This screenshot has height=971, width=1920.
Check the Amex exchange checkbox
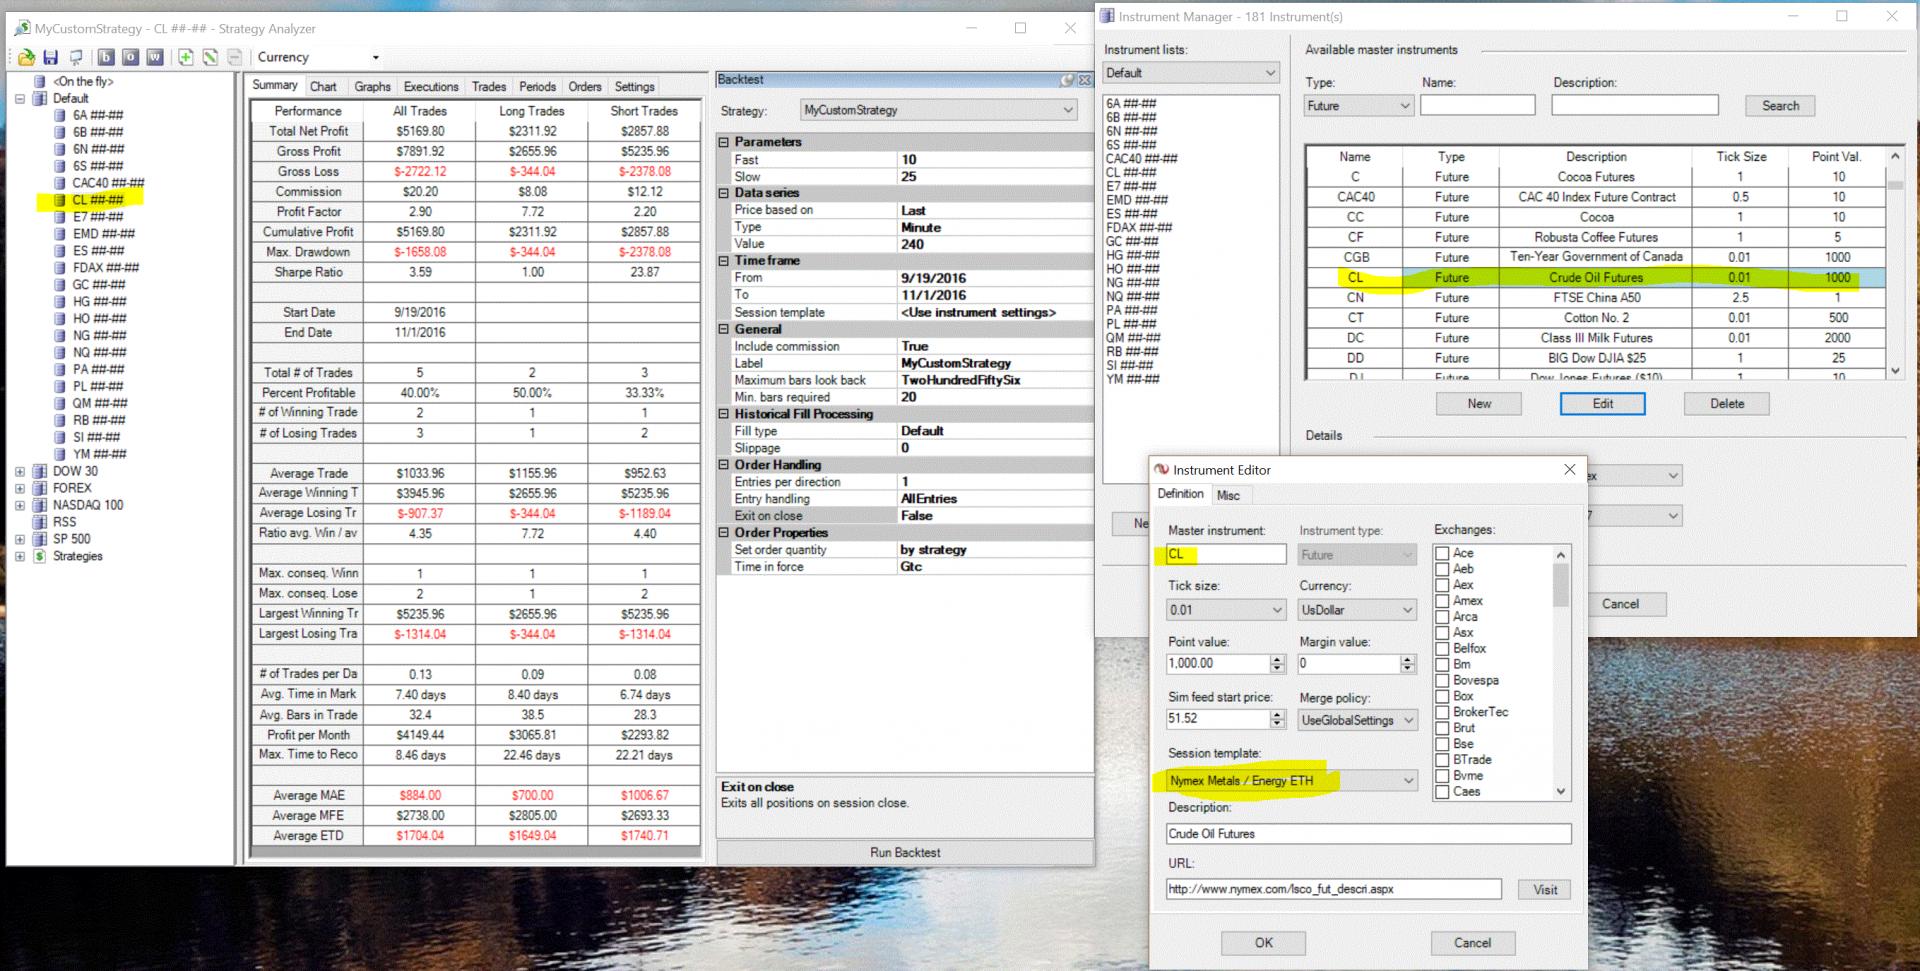(1442, 601)
